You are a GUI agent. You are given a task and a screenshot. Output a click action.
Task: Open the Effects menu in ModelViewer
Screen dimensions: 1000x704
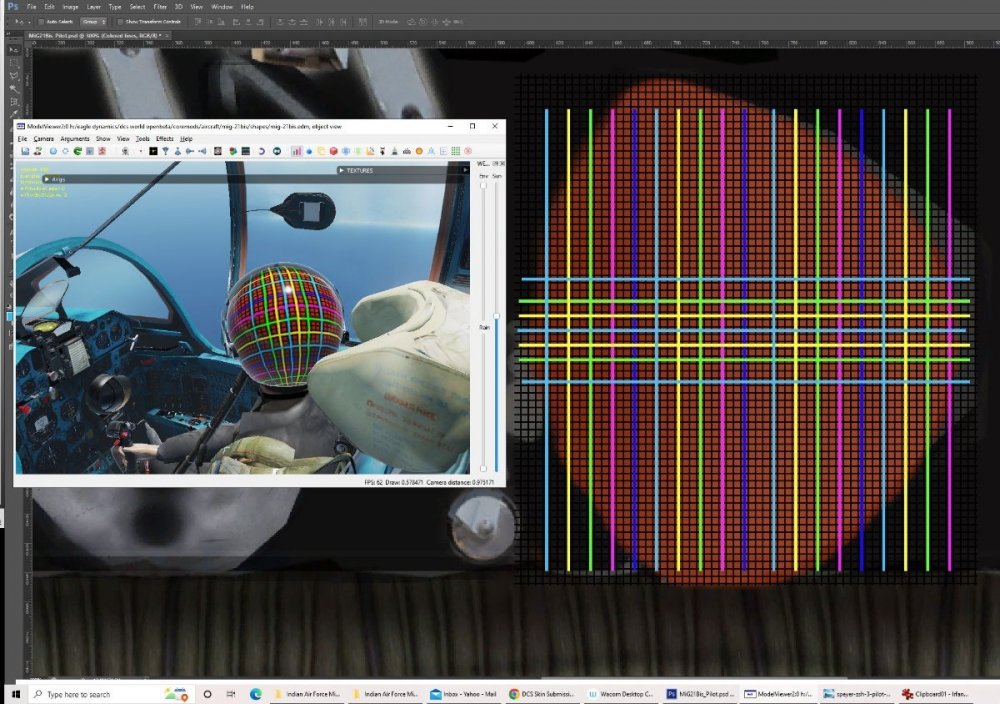164,138
